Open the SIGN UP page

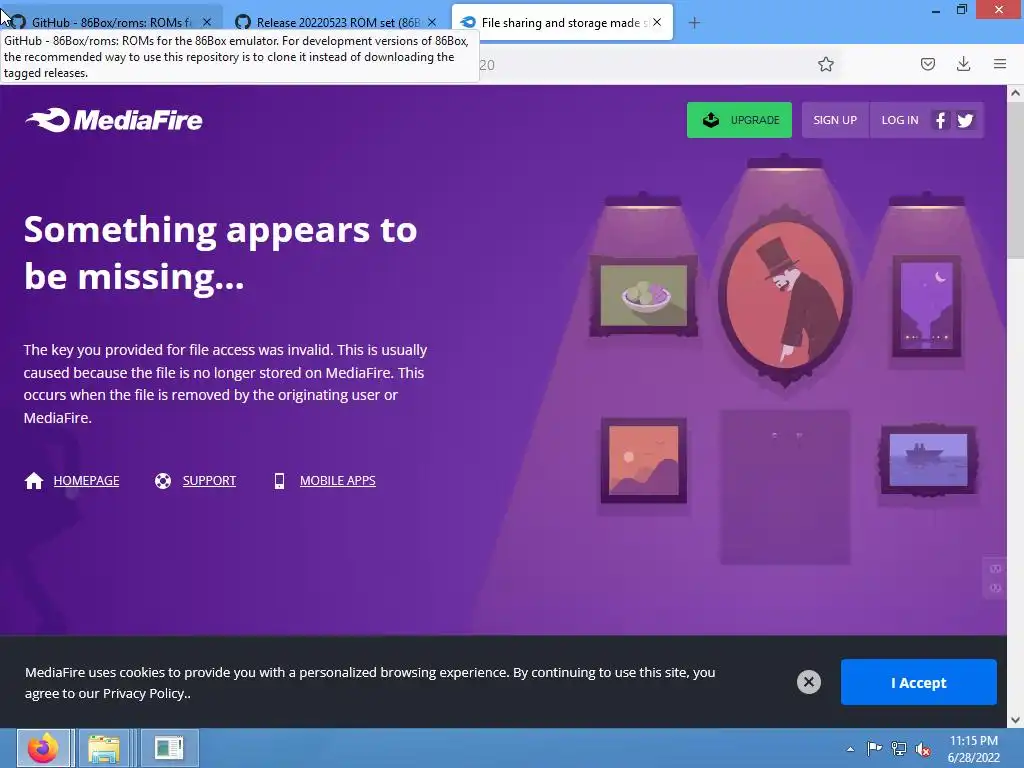pyautogui.click(x=835, y=120)
